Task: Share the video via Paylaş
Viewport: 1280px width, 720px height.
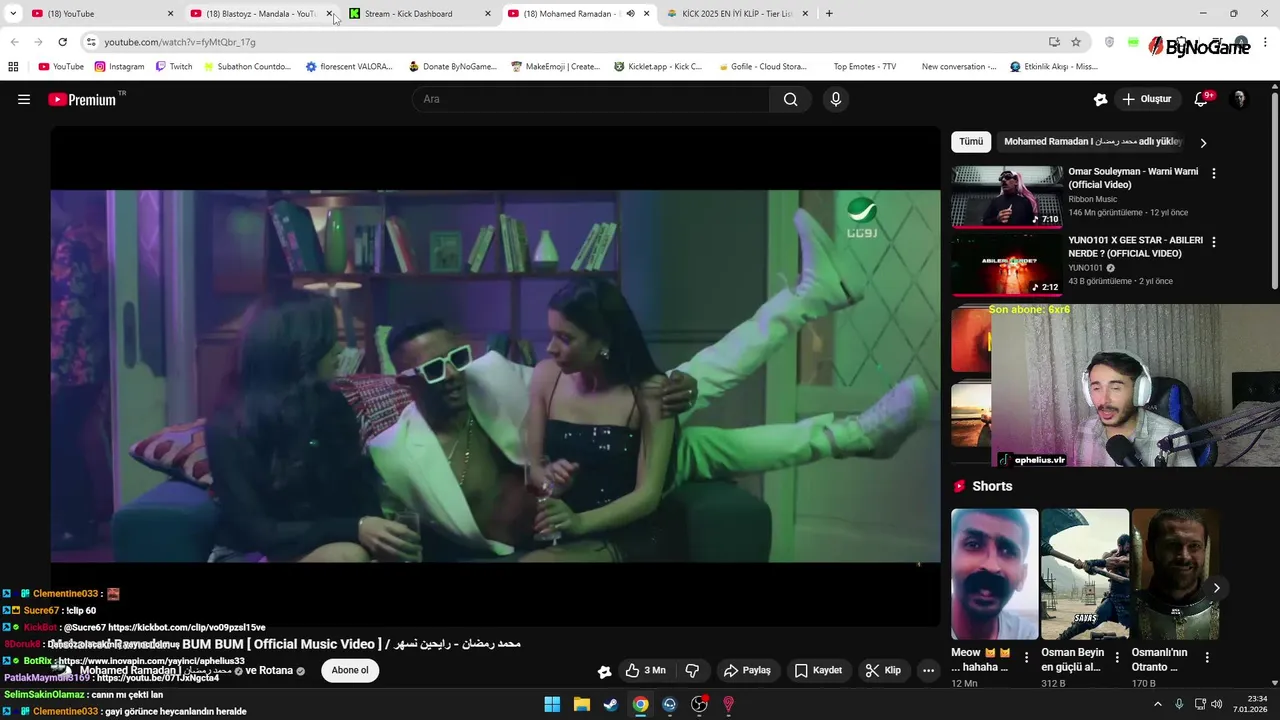Action: click(x=747, y=670)
